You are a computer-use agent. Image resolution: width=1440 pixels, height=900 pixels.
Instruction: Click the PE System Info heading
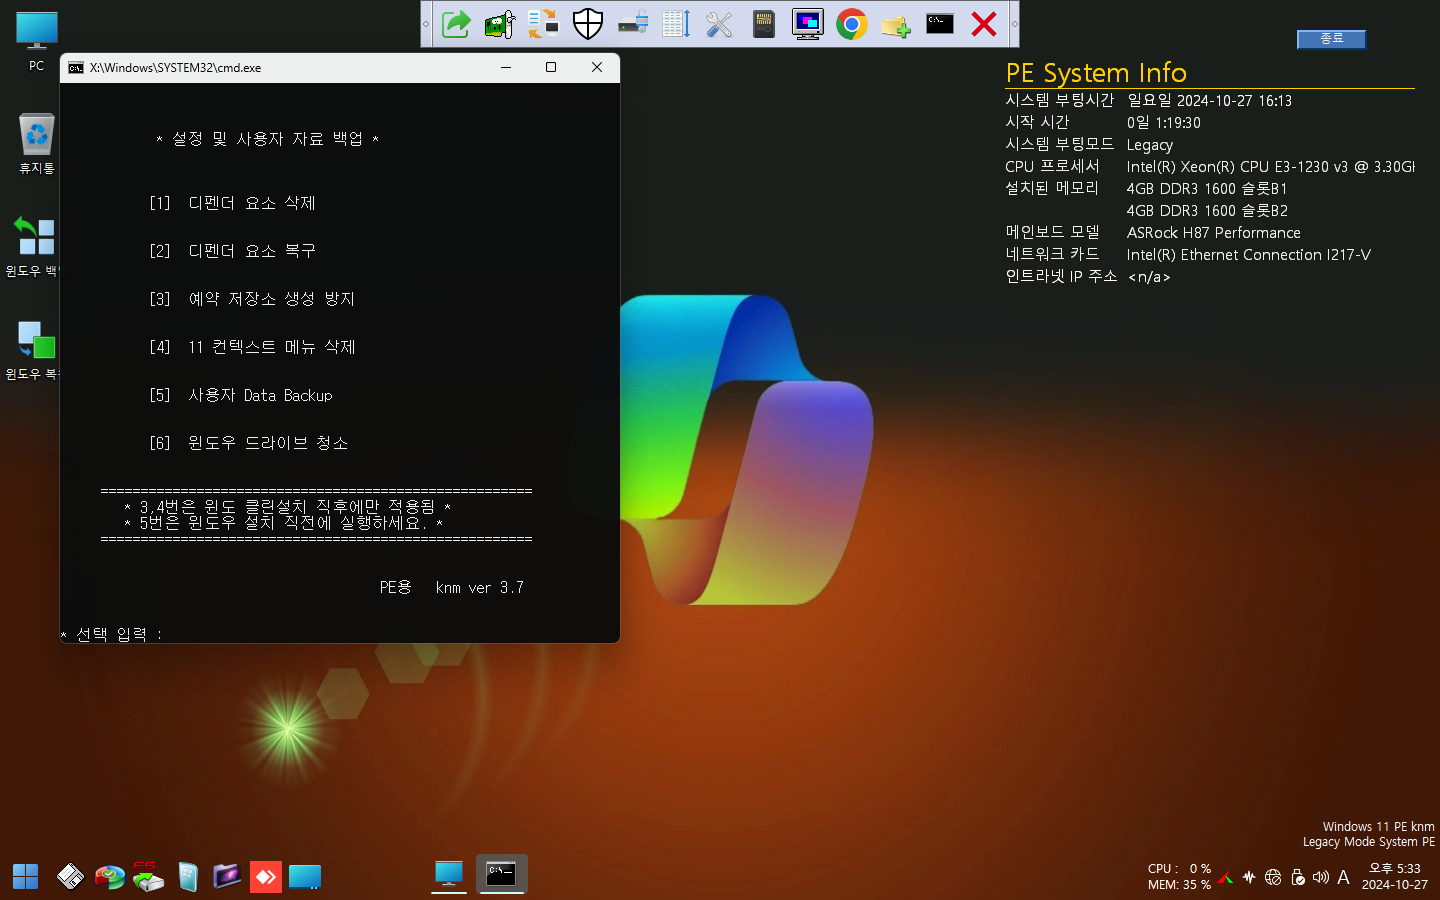click(1096, 73)
